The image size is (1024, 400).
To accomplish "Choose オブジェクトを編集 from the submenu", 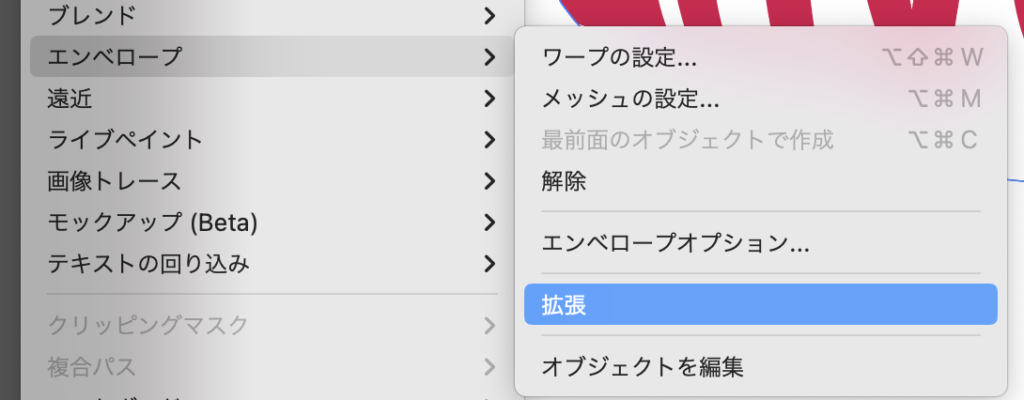I will [642, 366].
